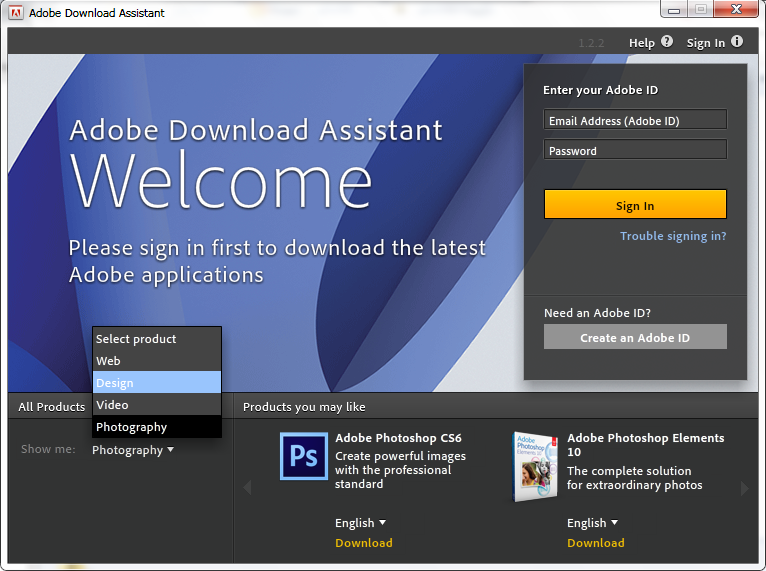Click the 1.2.2 version number
Viewport: 766px width, 571px height.
(x=591, y=43)
